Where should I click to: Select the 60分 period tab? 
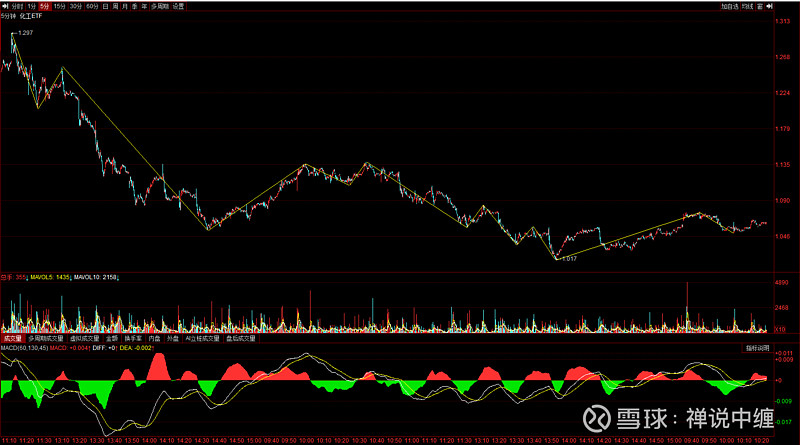click(92, 6)
